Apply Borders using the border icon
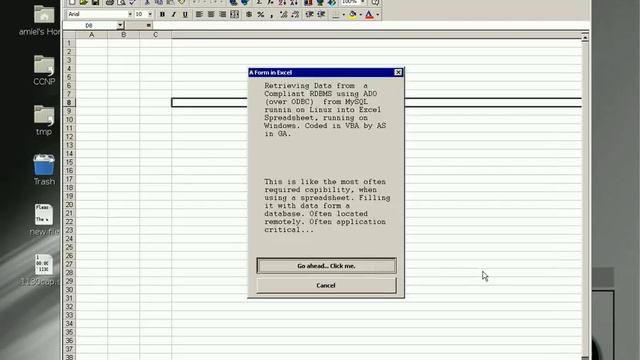Image resolution: width=640 pixels, height=360 pixels. click(335, 15)
